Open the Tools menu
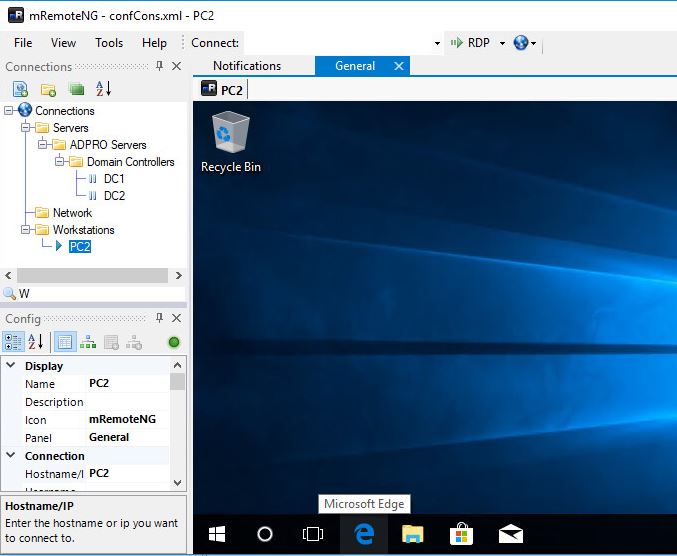 point(109,43)
